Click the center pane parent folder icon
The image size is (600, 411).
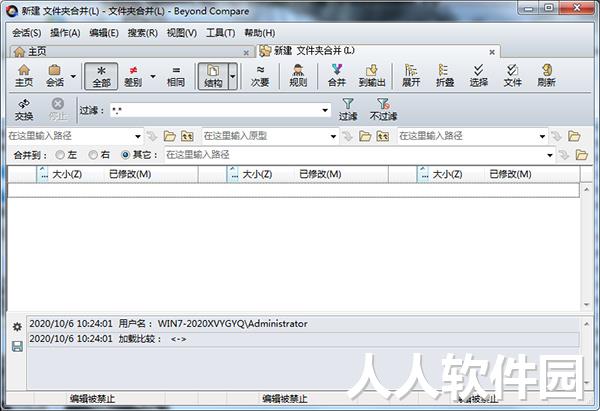(x=383, y=136)
